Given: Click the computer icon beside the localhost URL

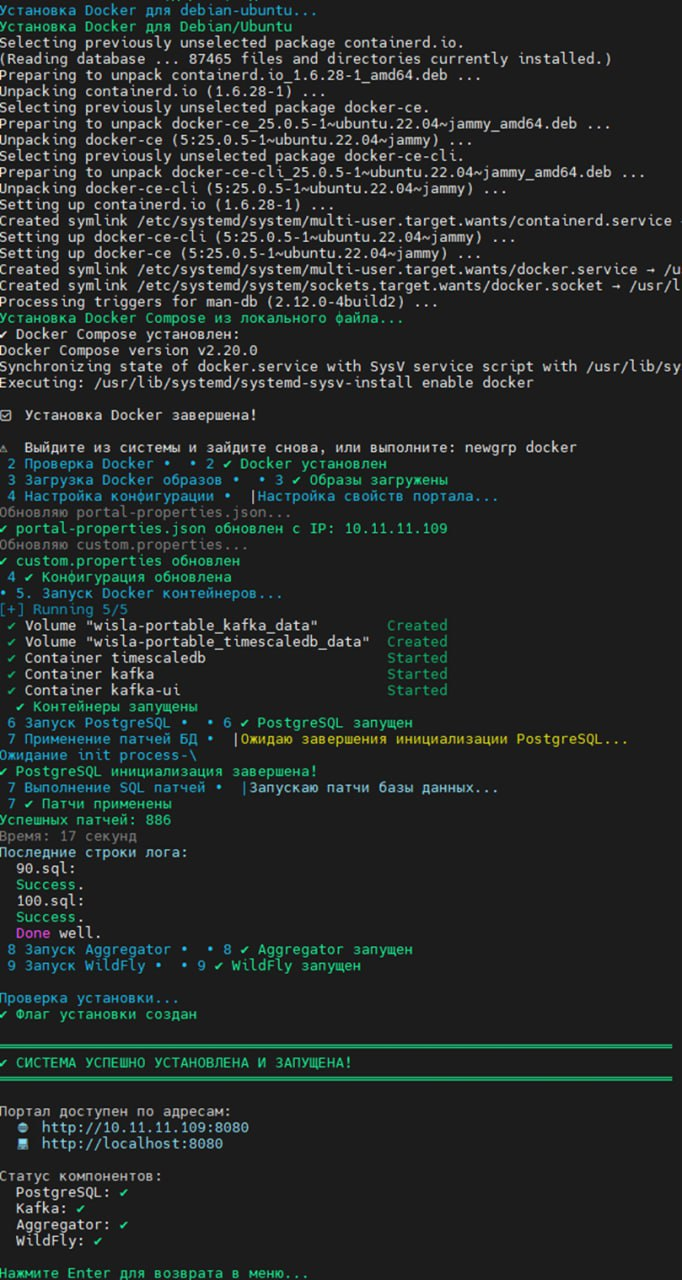Looking at the screenshot, I should tap(22, 1144).
